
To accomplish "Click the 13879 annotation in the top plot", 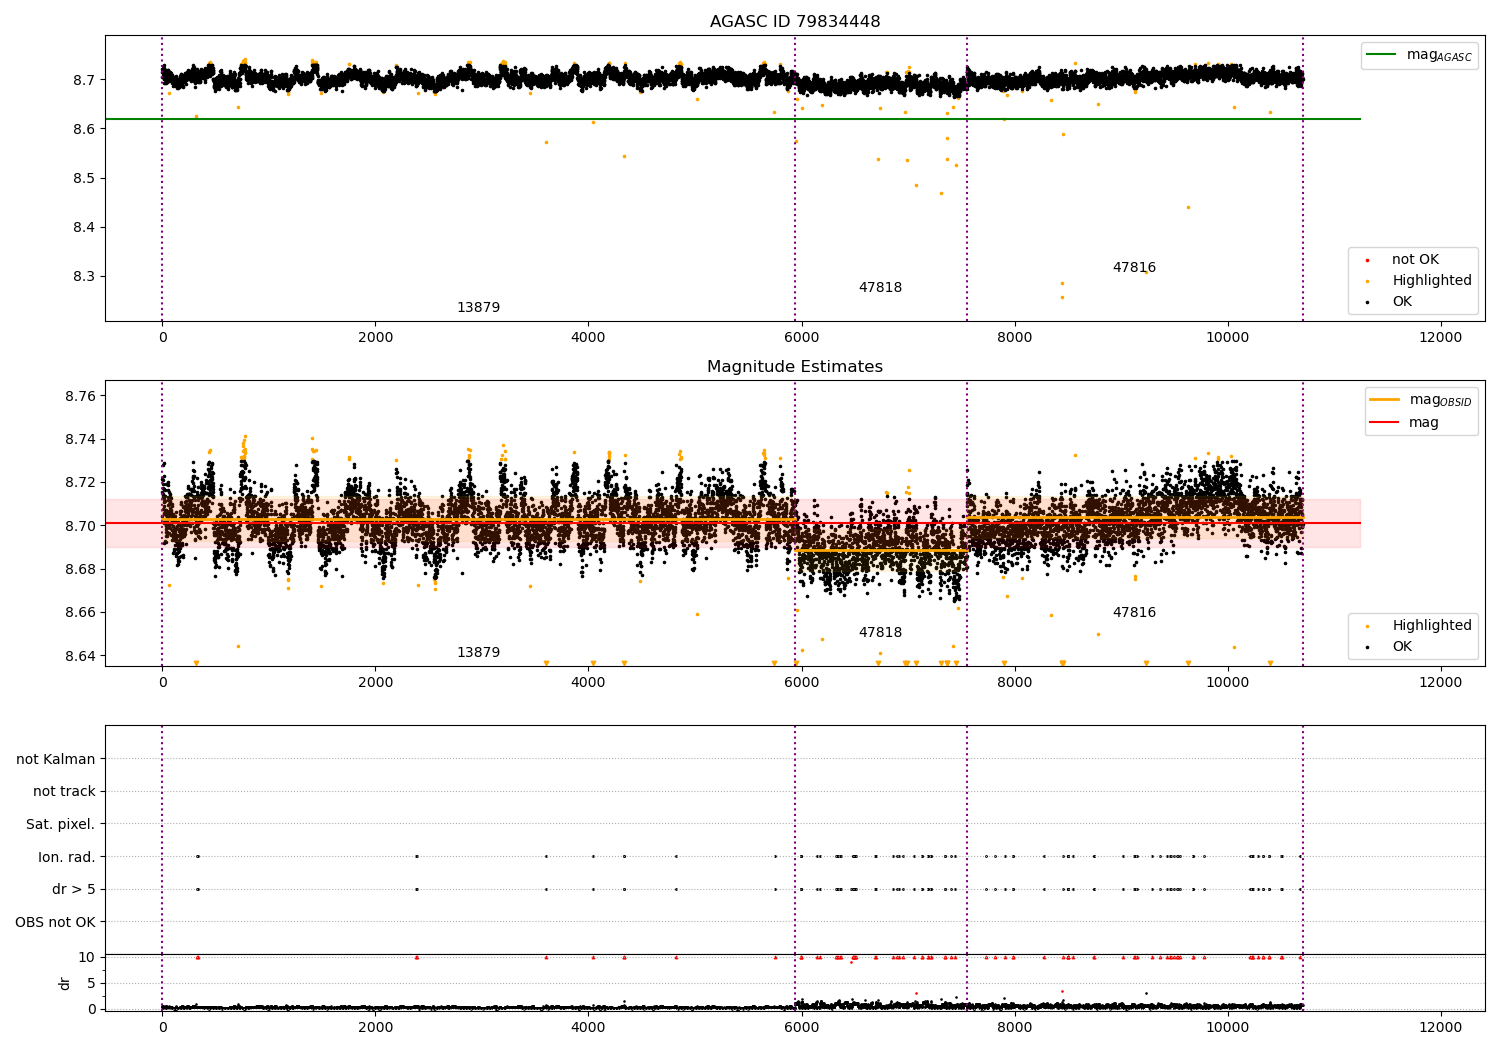I will click(x=478, y=308).
